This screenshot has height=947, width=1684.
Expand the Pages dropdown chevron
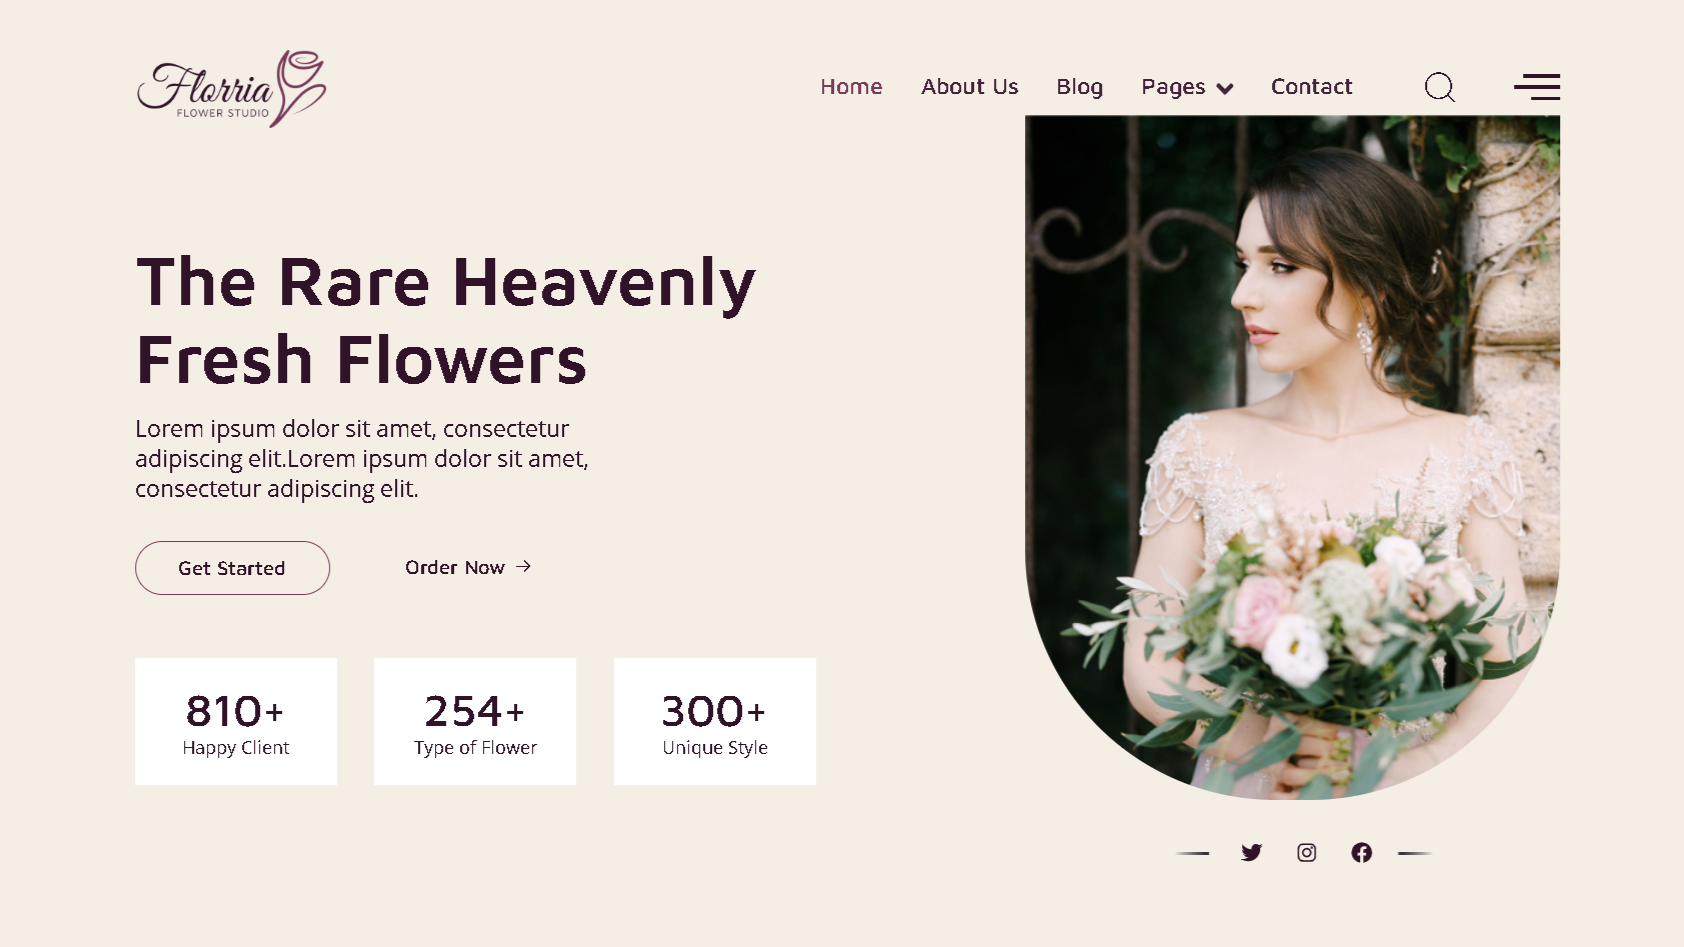point(1225,89)
